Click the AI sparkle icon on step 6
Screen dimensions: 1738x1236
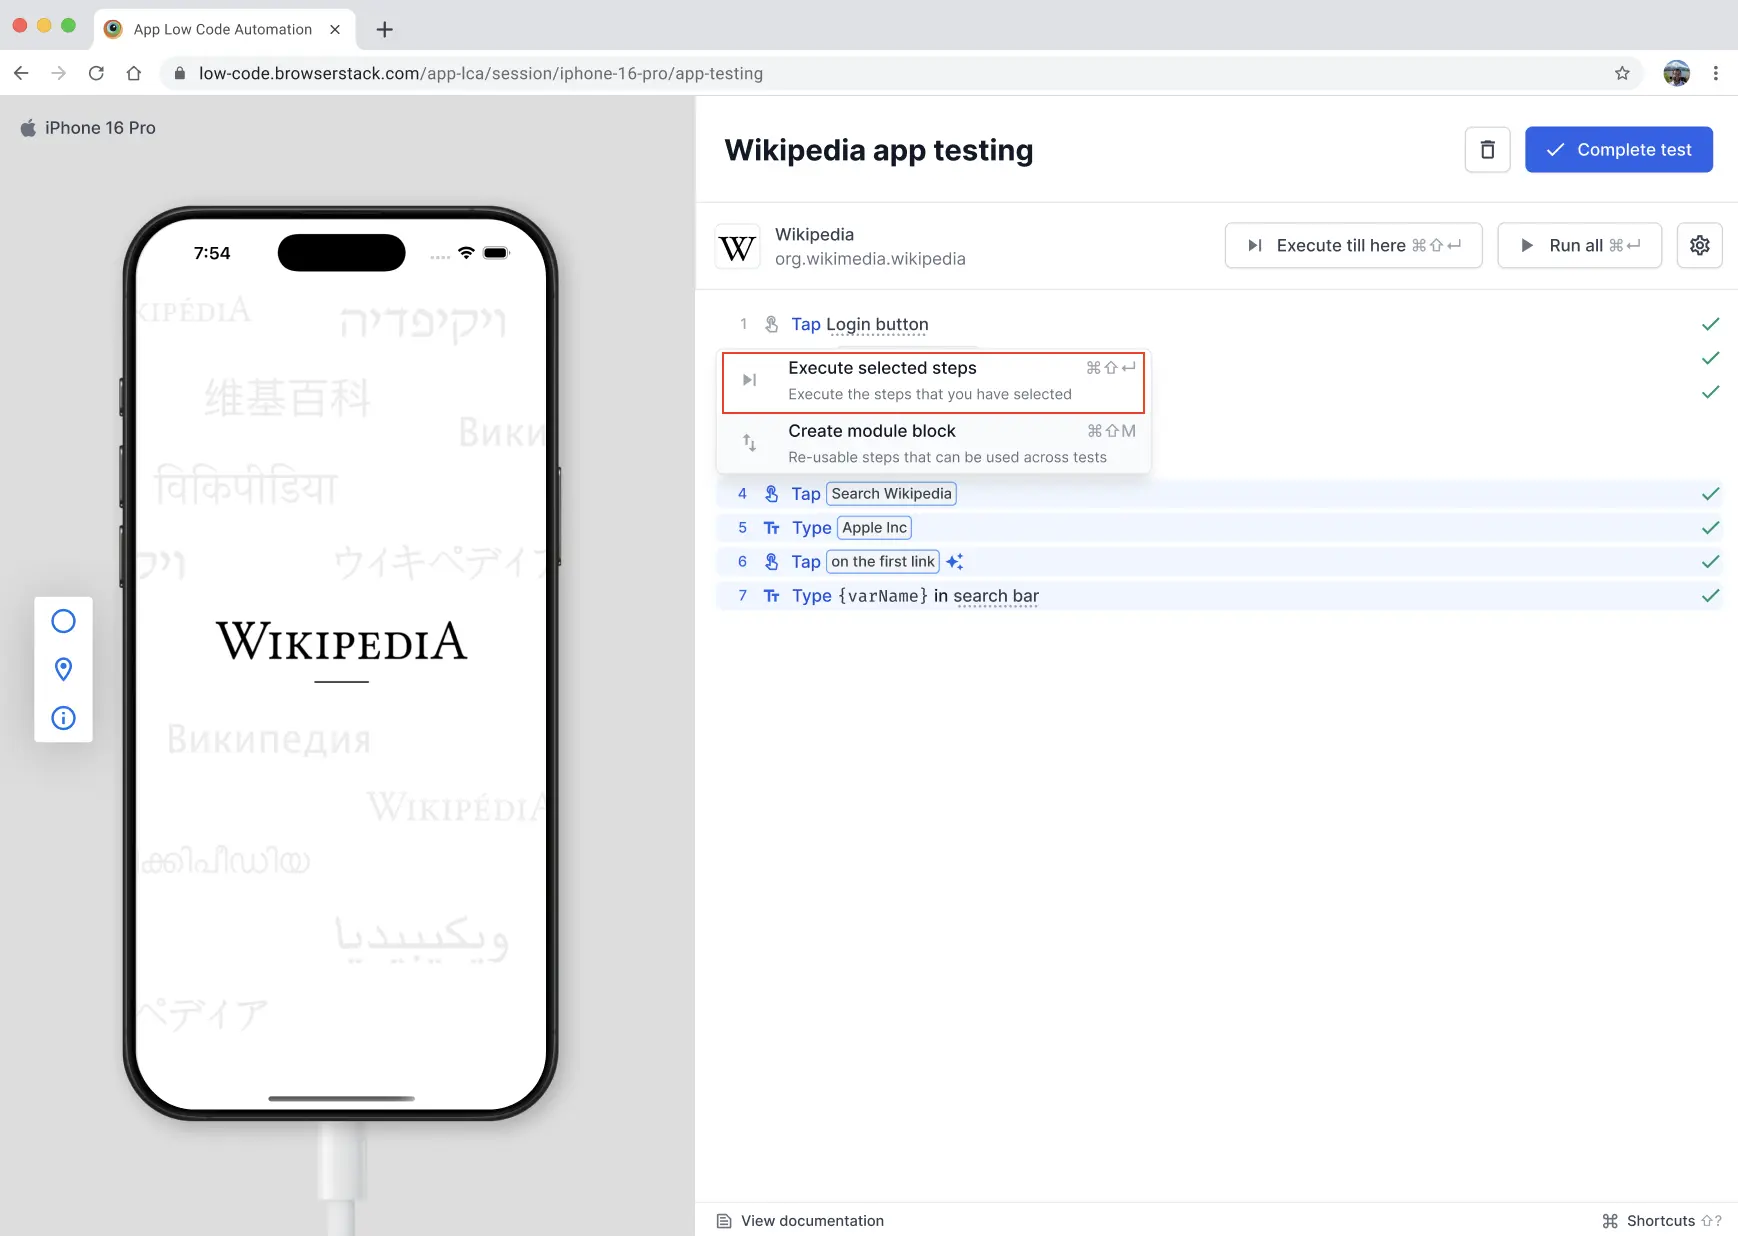(x=955, y=562)
